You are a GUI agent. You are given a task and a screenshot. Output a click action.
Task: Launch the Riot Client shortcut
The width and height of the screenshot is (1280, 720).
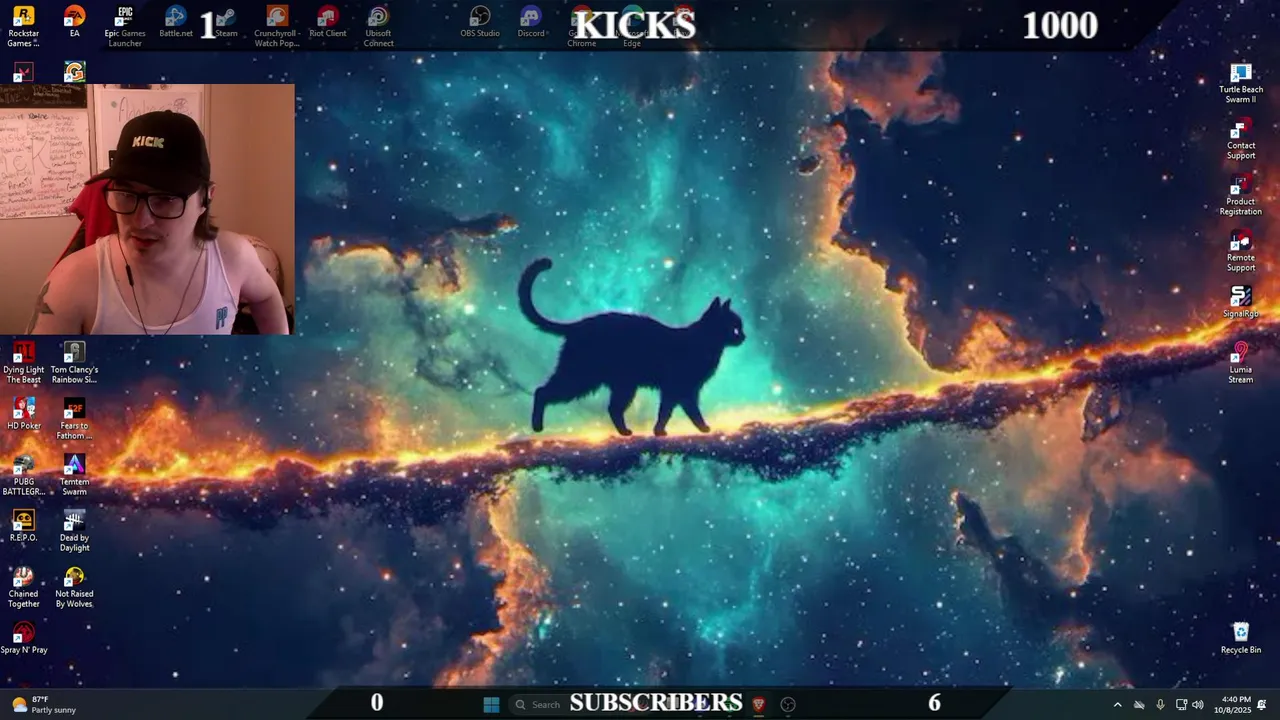[x=327, y=22]
